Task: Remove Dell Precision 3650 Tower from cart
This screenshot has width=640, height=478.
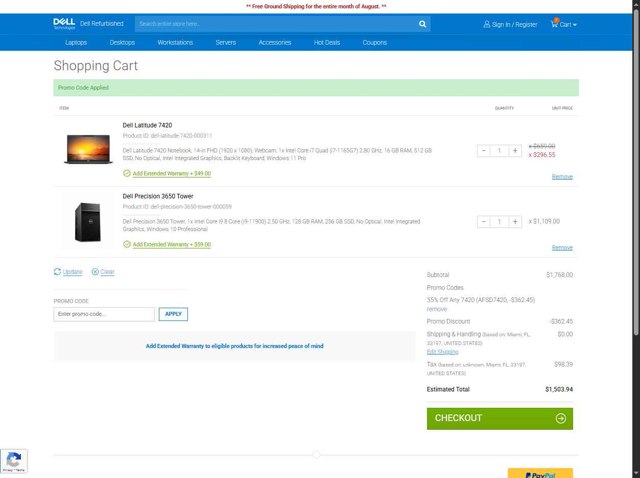Action: click(x=562, y=248)
